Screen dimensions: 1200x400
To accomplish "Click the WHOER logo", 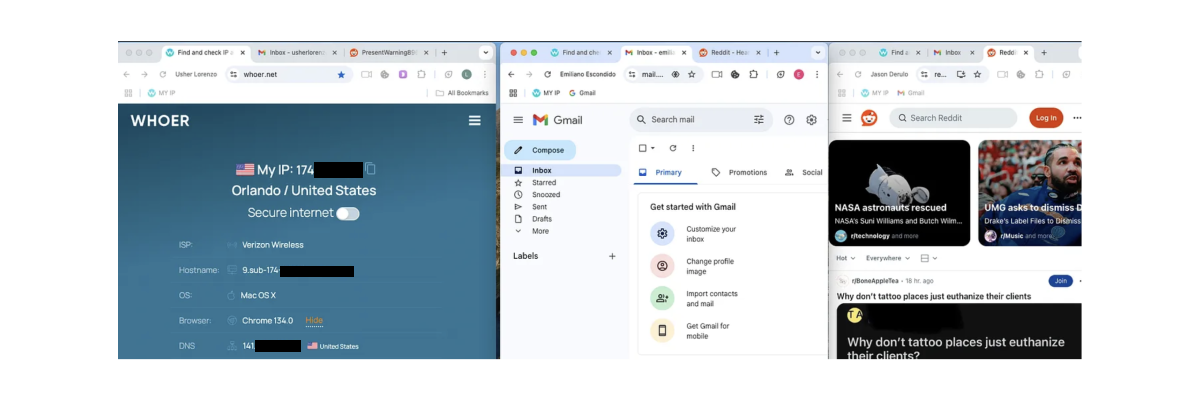I will click(160, 121).
